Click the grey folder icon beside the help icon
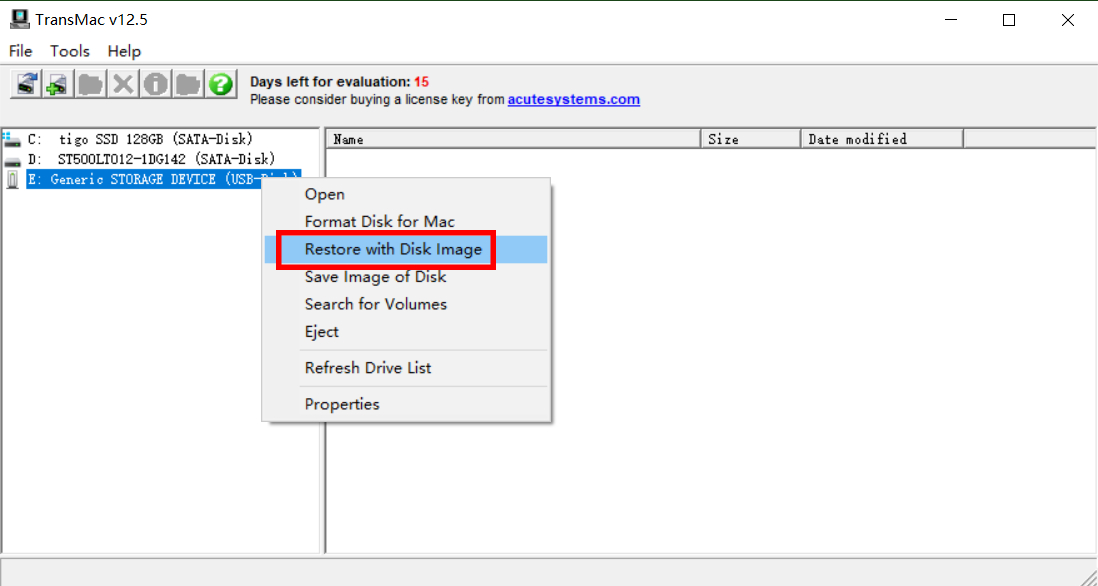Screen dimensions: 1098x586 (188, 84)
